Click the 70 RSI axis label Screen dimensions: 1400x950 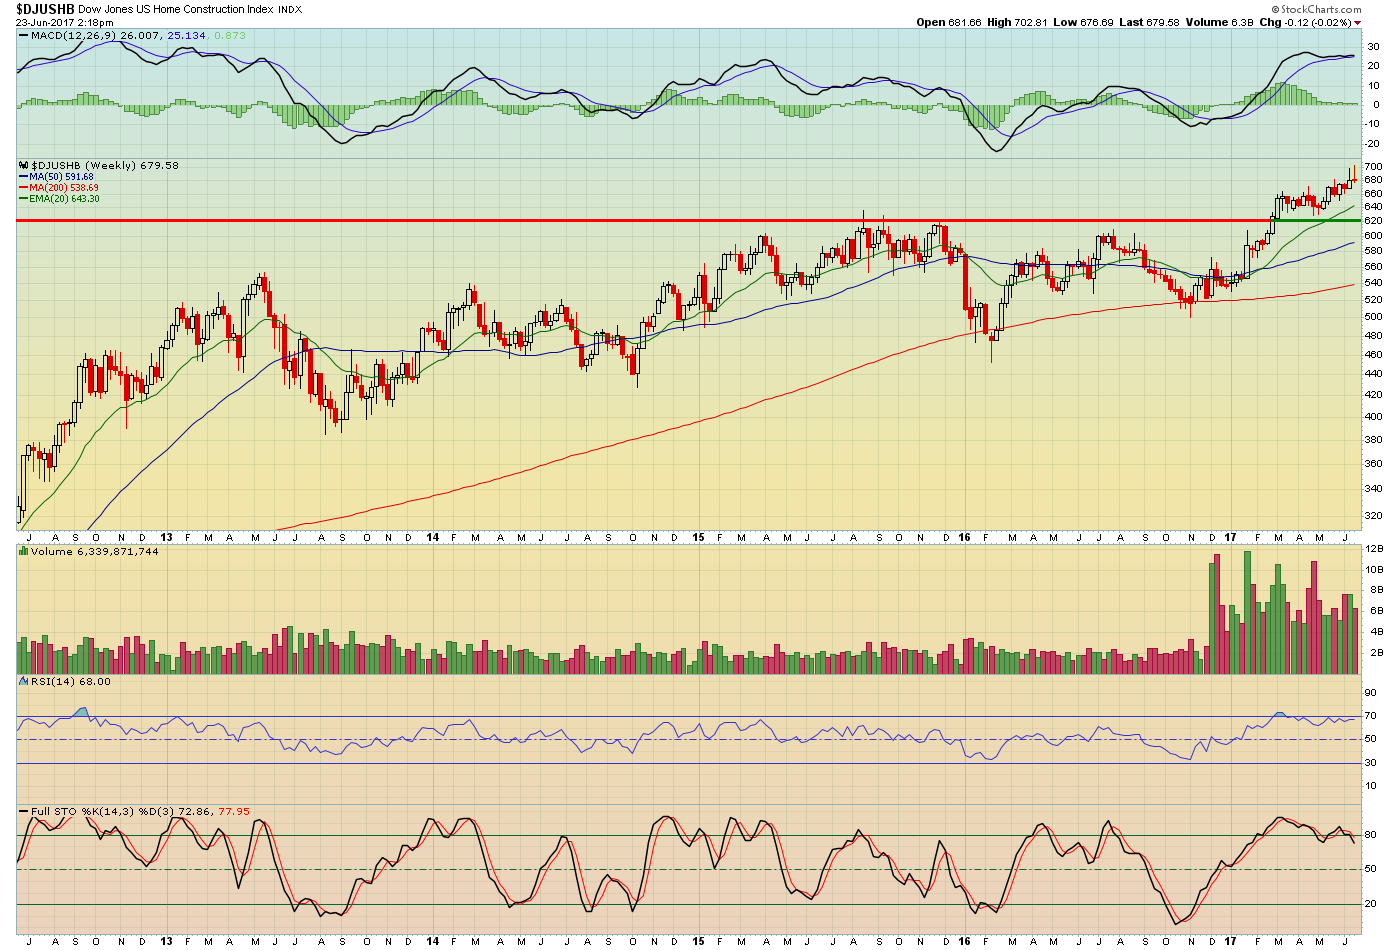[x=1370, y=716]
